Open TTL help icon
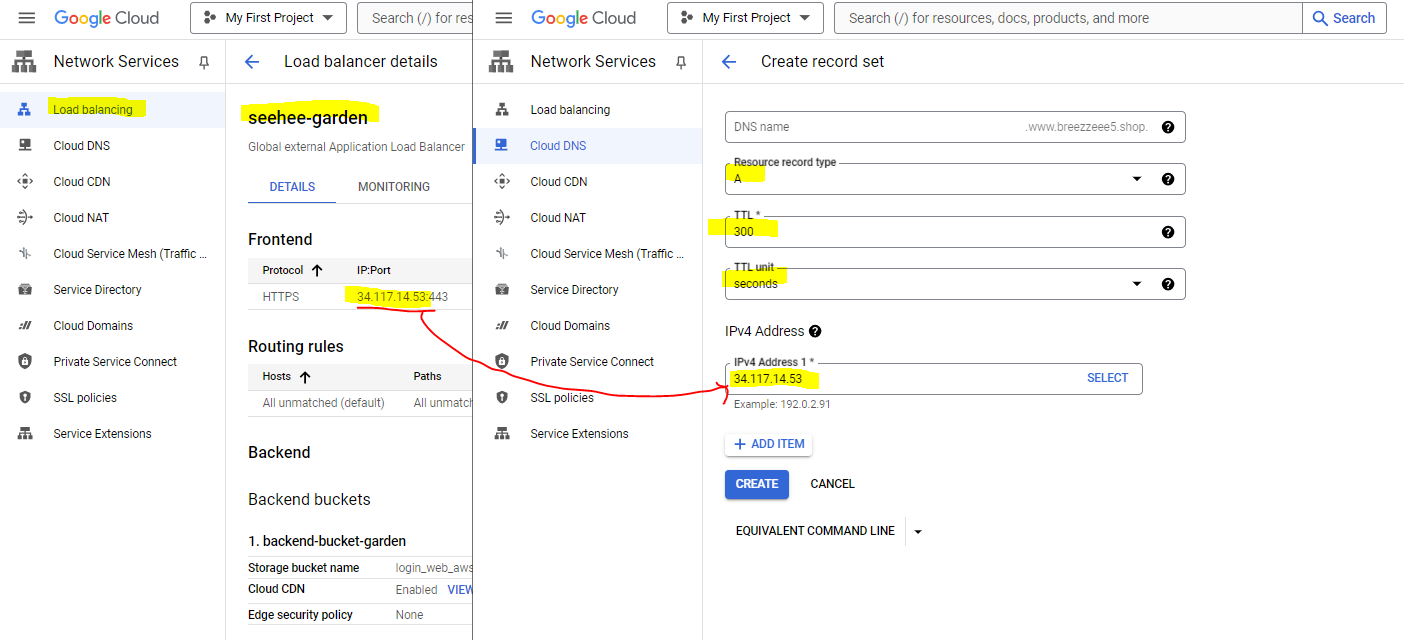This screenshot has width=1404, height=640. tap(1167, 232)
